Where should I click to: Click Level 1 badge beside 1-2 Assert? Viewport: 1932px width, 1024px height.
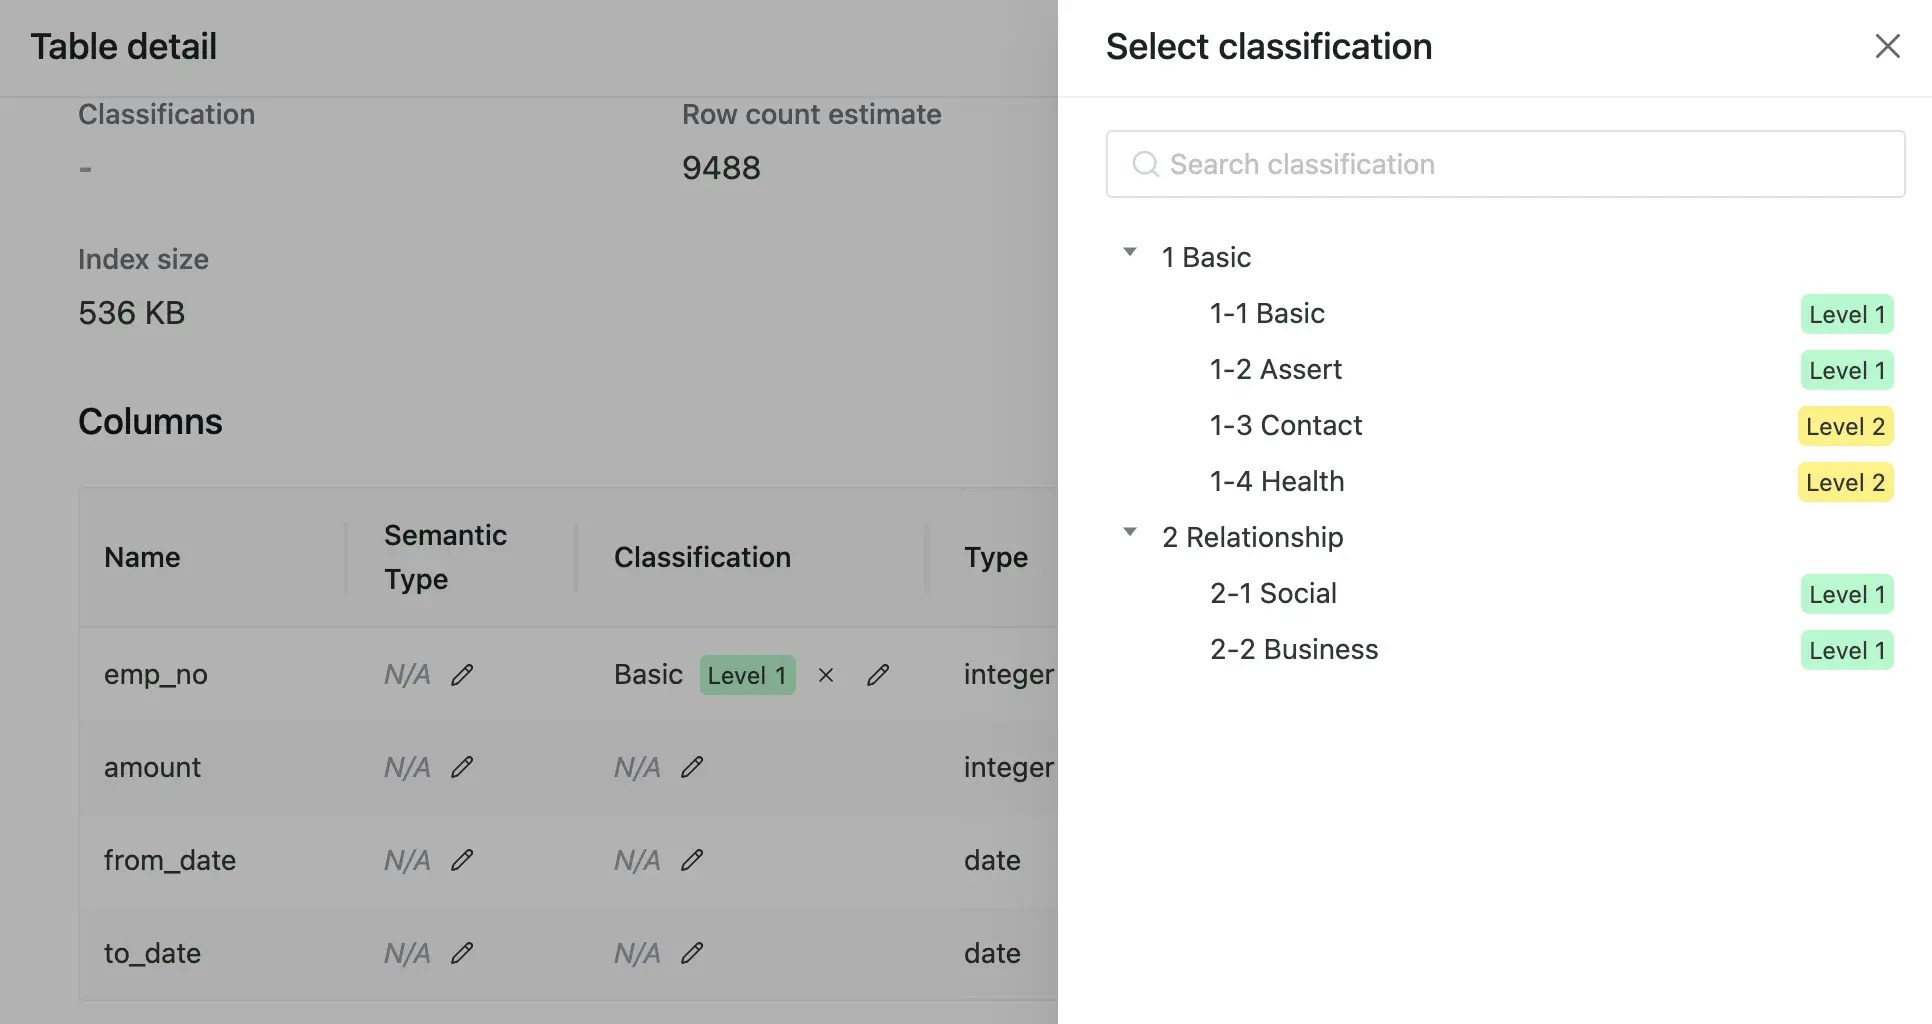[1846, 370]
